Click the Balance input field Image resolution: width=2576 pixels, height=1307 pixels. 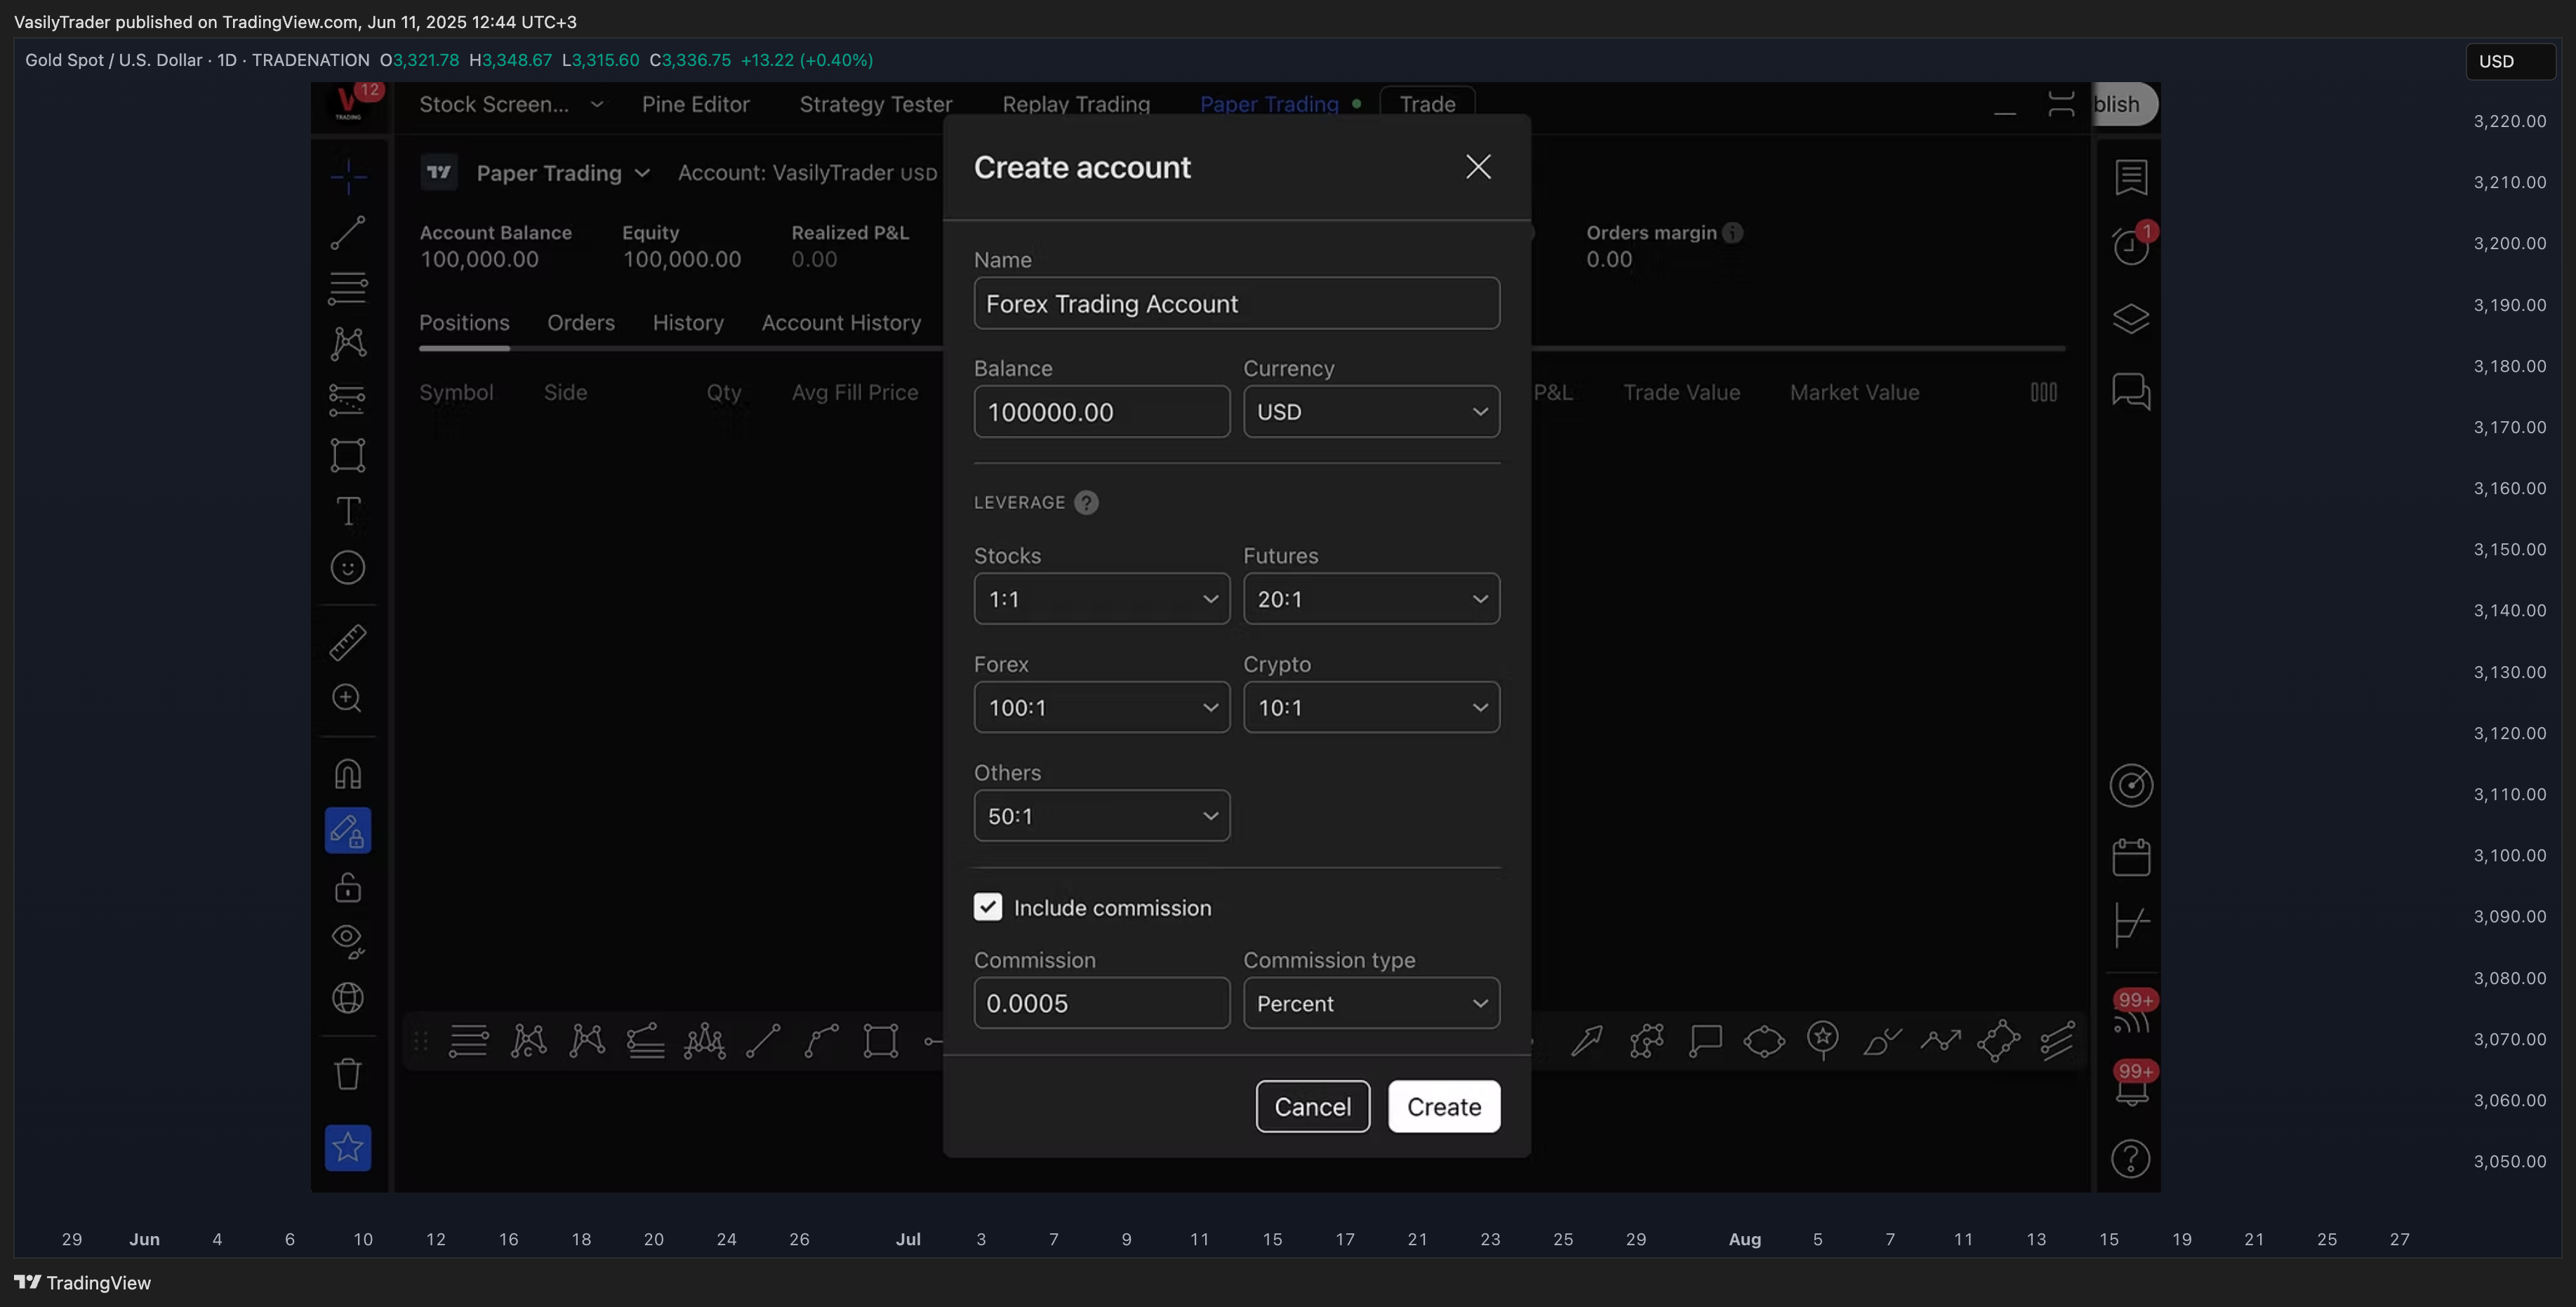1101,411
